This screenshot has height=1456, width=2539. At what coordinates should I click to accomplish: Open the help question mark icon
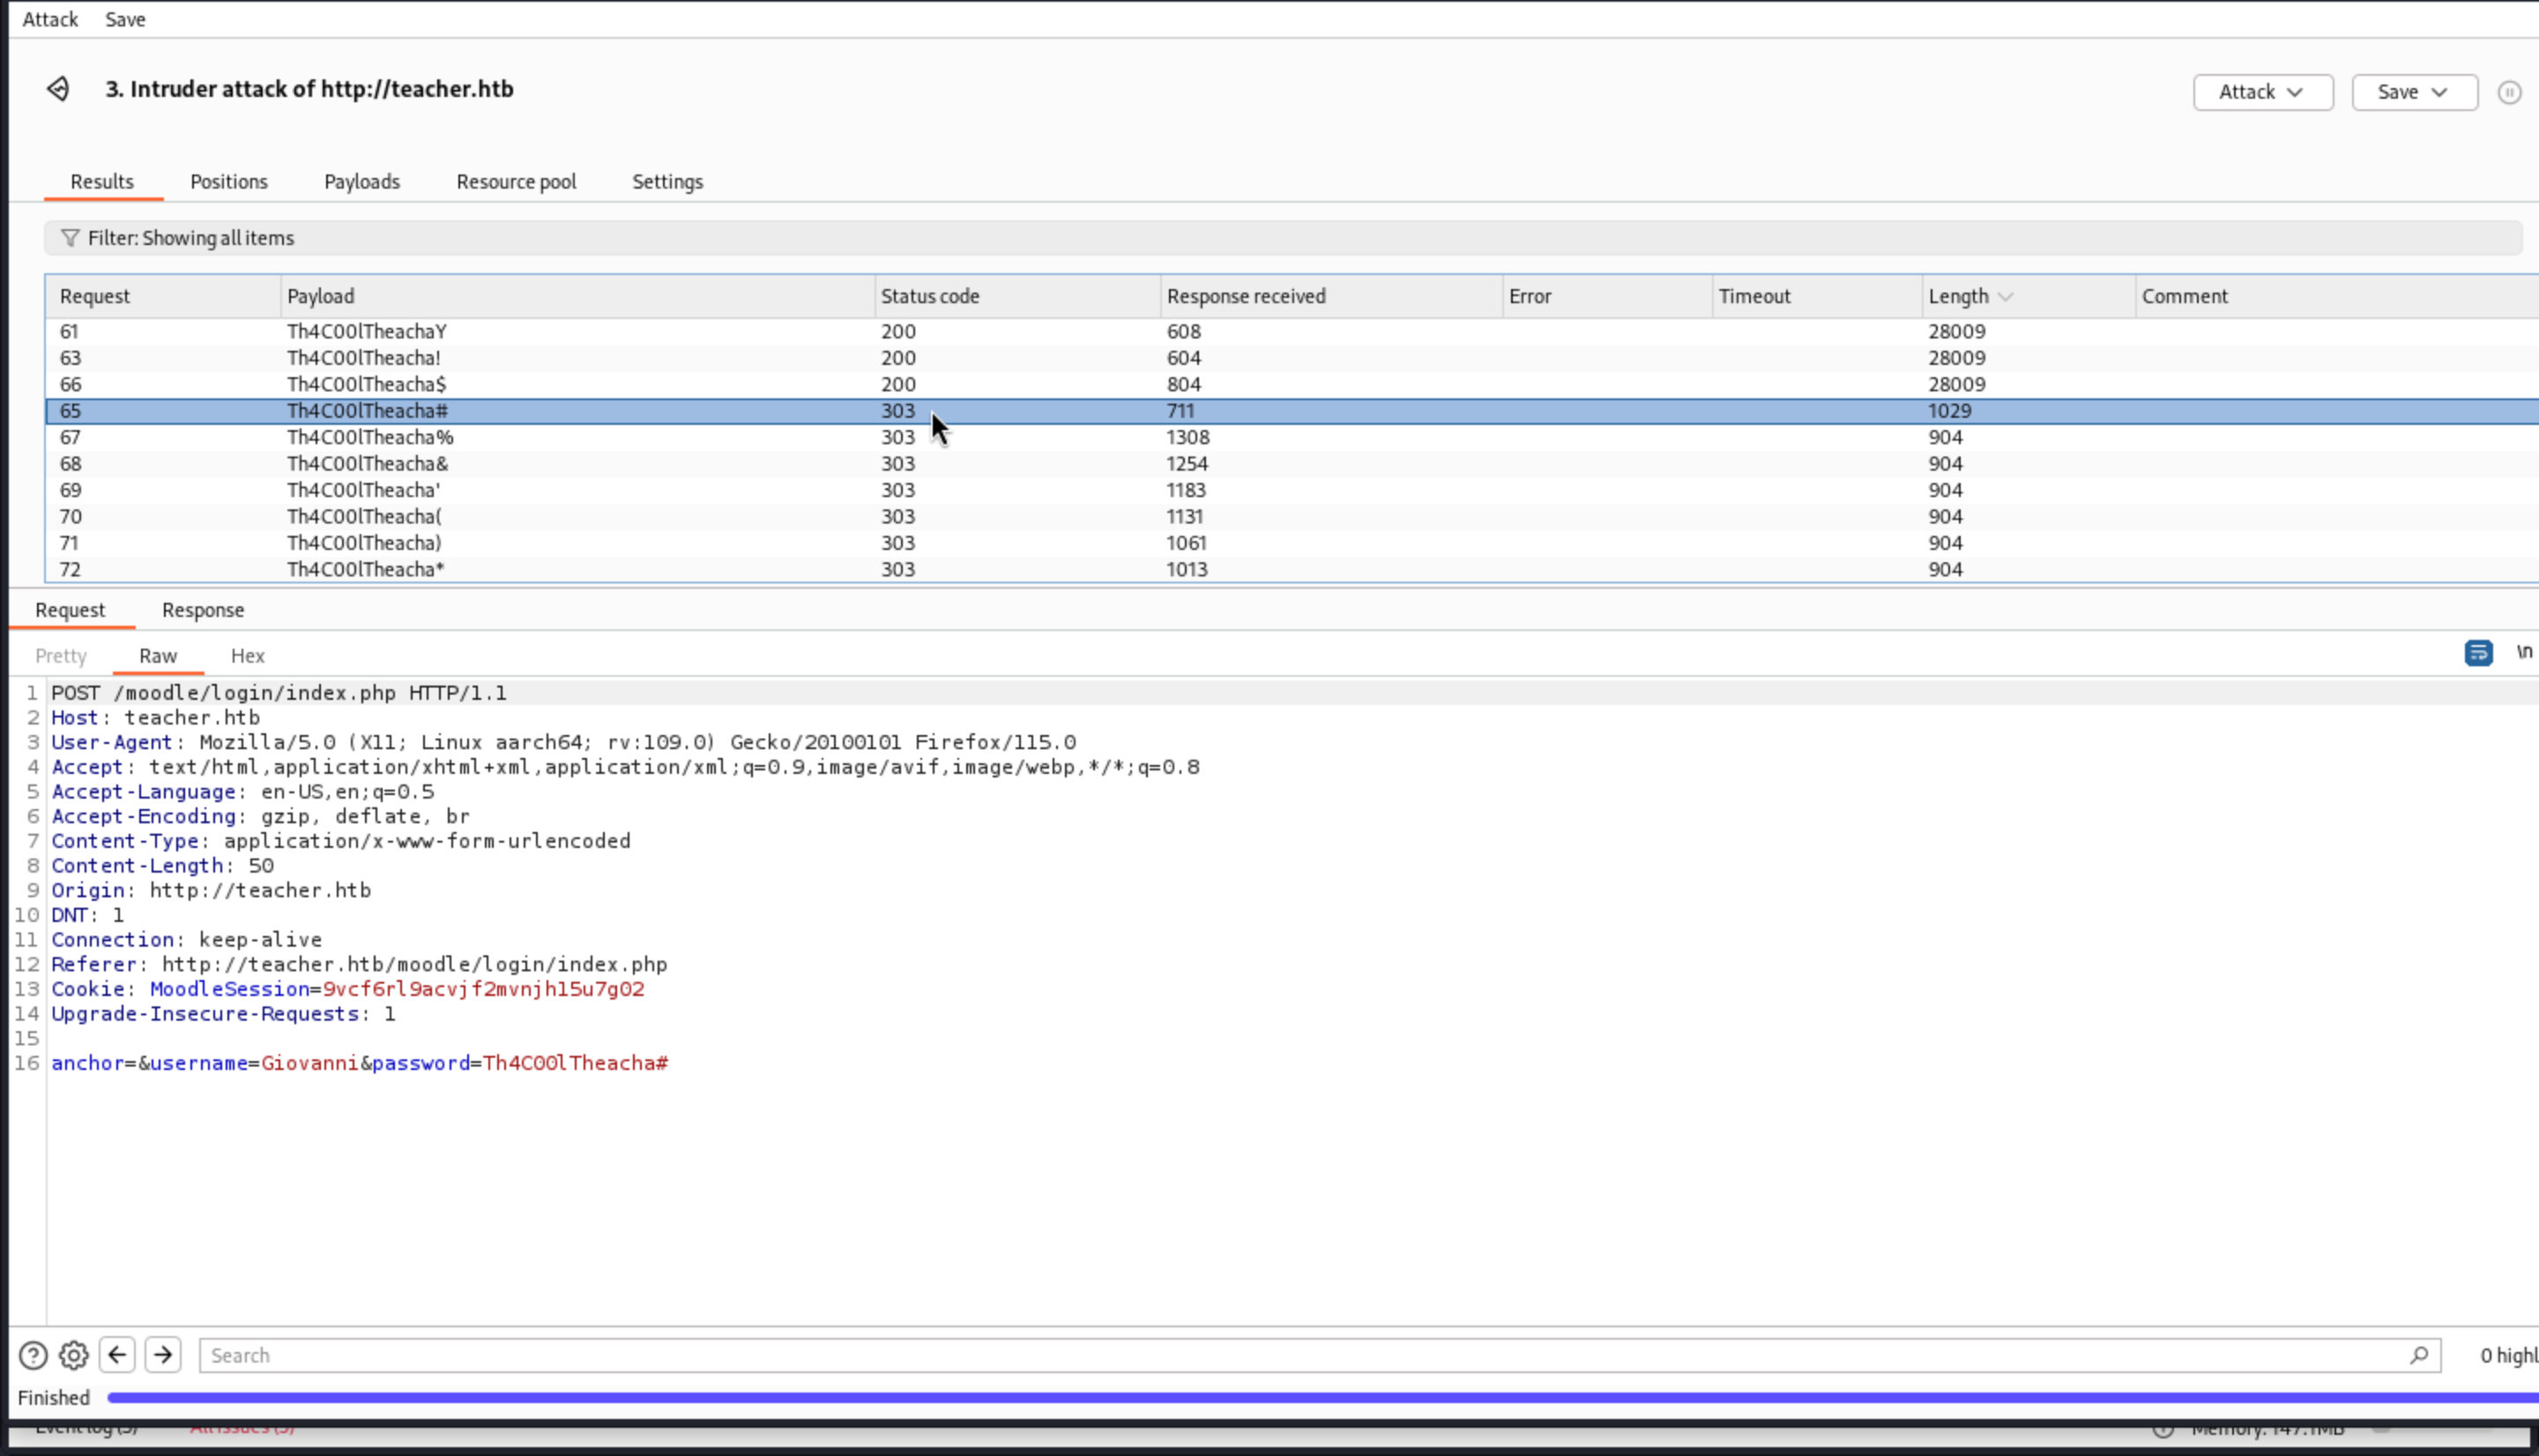33,1355
